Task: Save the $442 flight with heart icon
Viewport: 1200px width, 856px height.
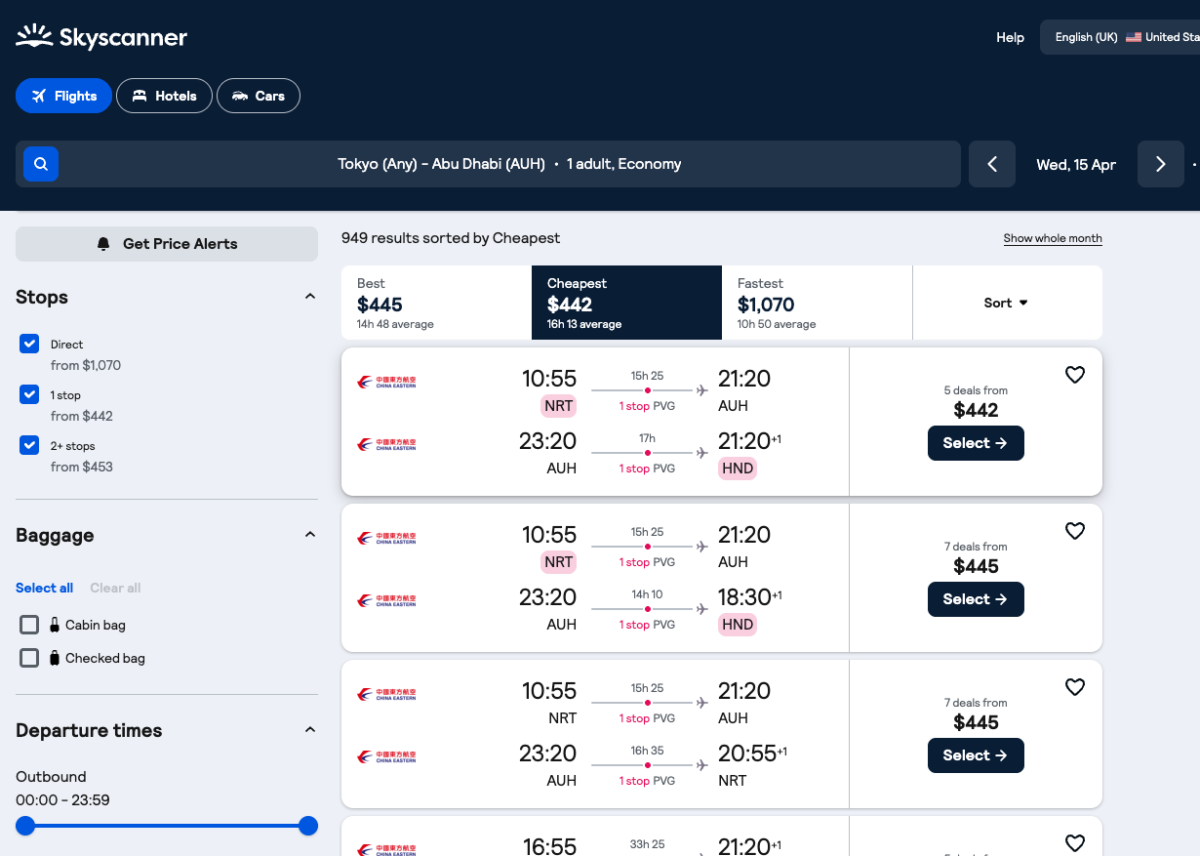Action: point(1074,375)
